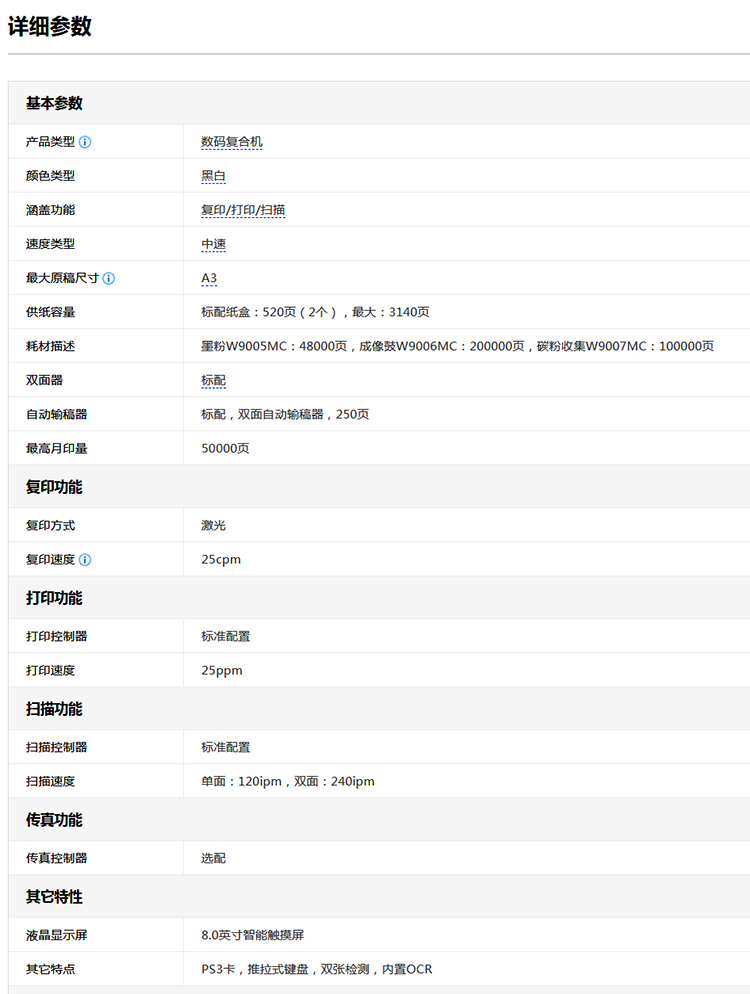Open the info icon next to 复印速度
Screen dimensions: 750x994
[85, 559]
